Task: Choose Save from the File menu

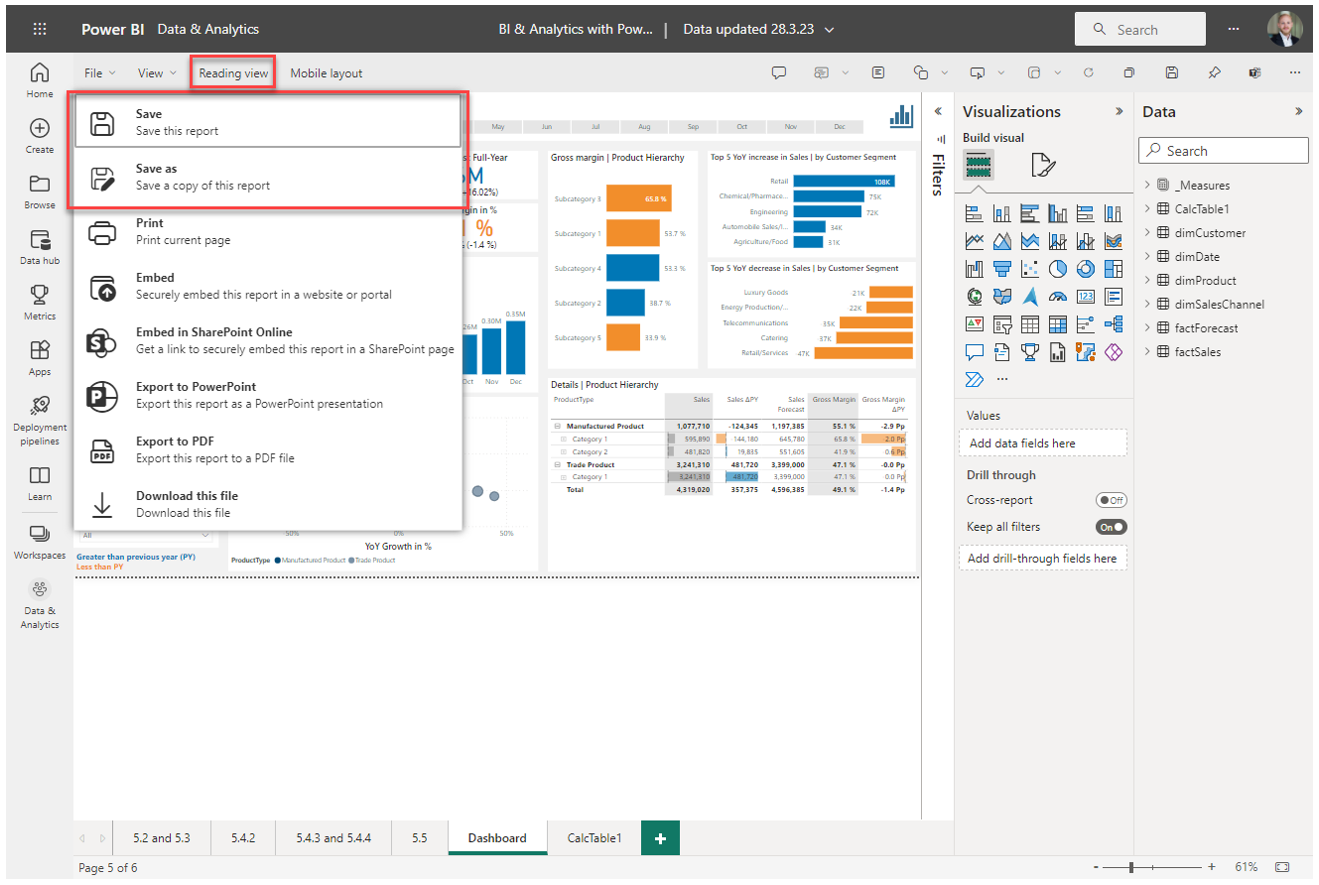Action: coord(268,122)
